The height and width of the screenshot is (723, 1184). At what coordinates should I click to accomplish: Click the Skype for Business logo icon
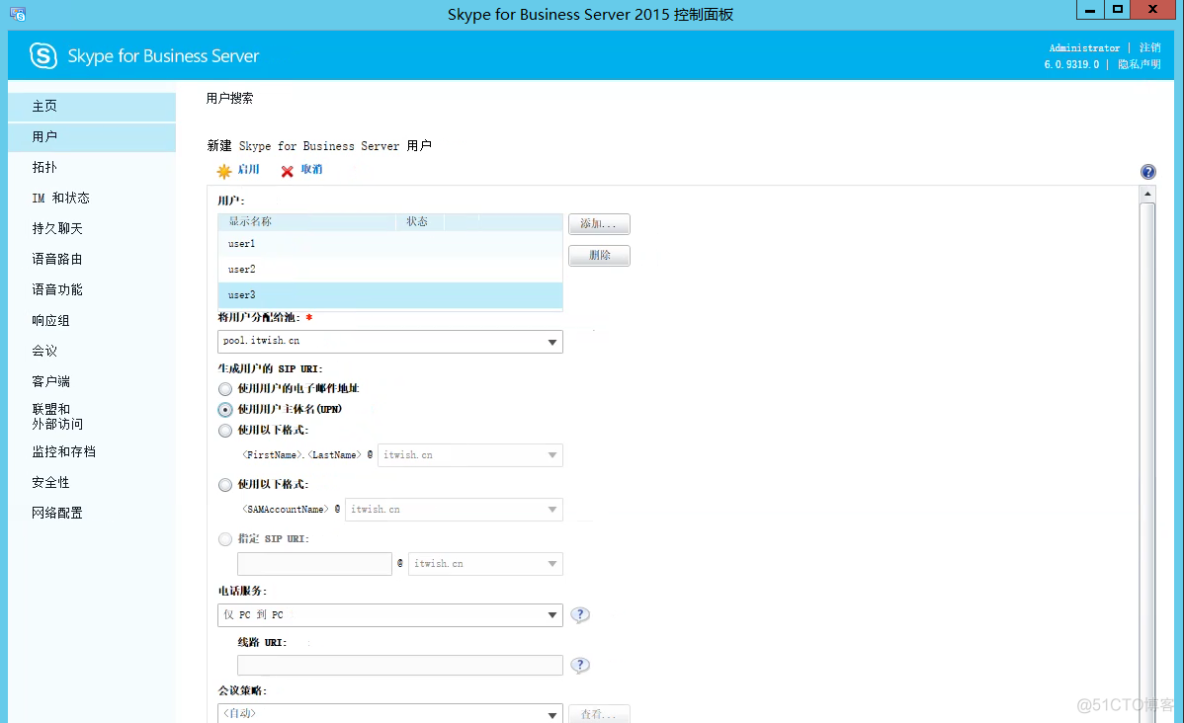[43, 55]
